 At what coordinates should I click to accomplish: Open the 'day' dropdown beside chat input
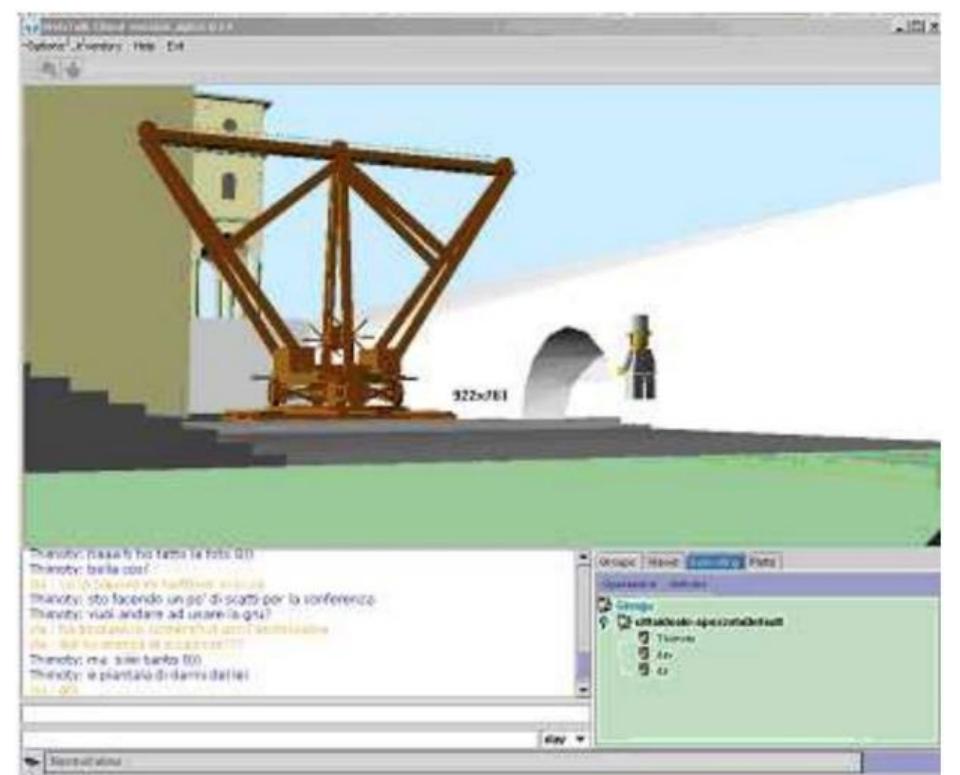coord(580,739)
